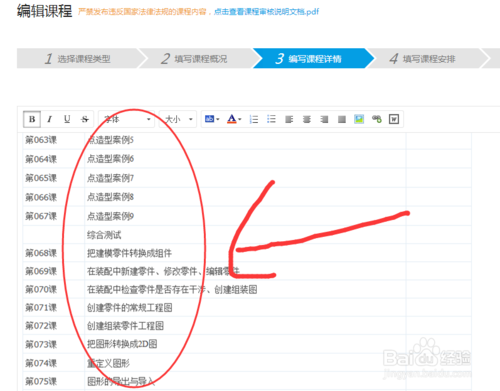
Task: Click table cell 第070课
Action: pos(41,289)
